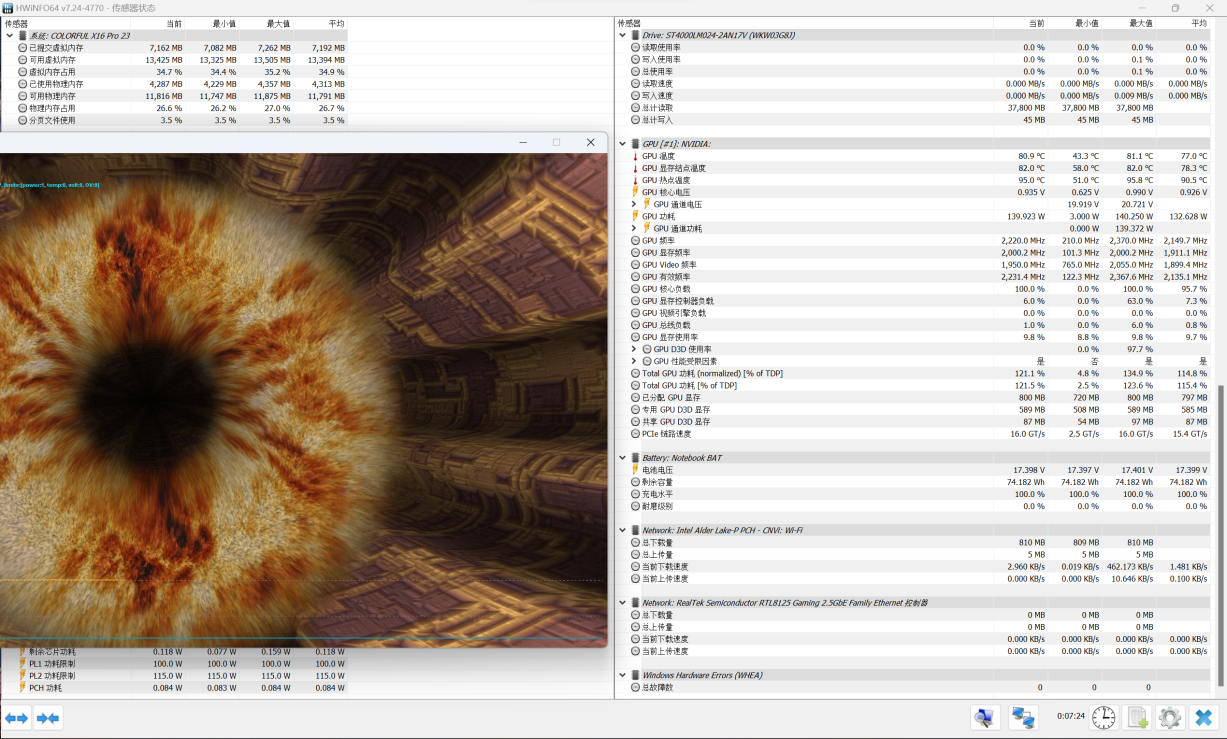Open sensor settings gear icon
1227x739 pixels.
tap(1170, 717)
